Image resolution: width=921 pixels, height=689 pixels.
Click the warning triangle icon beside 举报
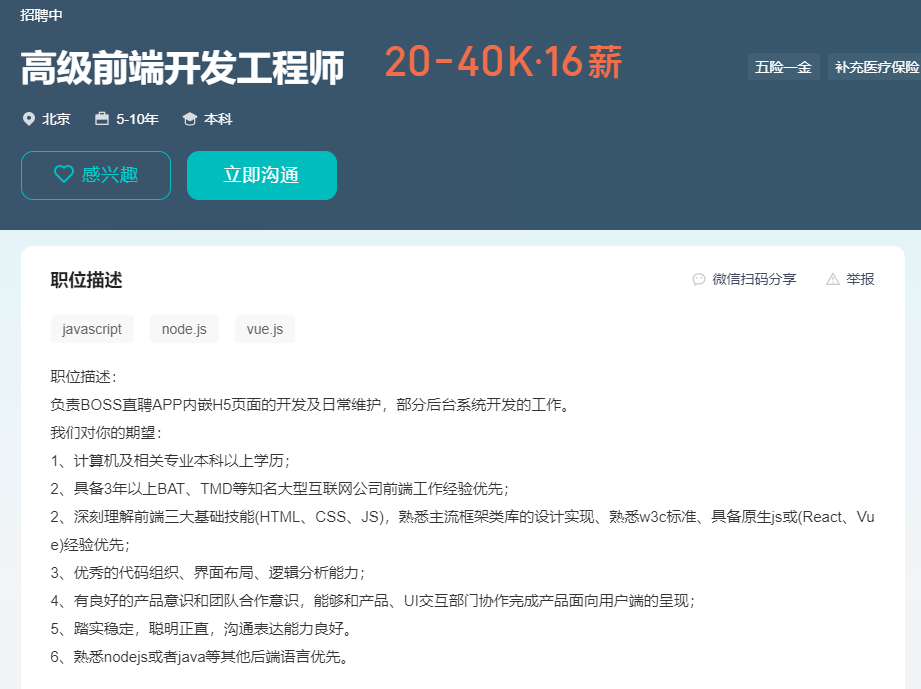point(832,279)
